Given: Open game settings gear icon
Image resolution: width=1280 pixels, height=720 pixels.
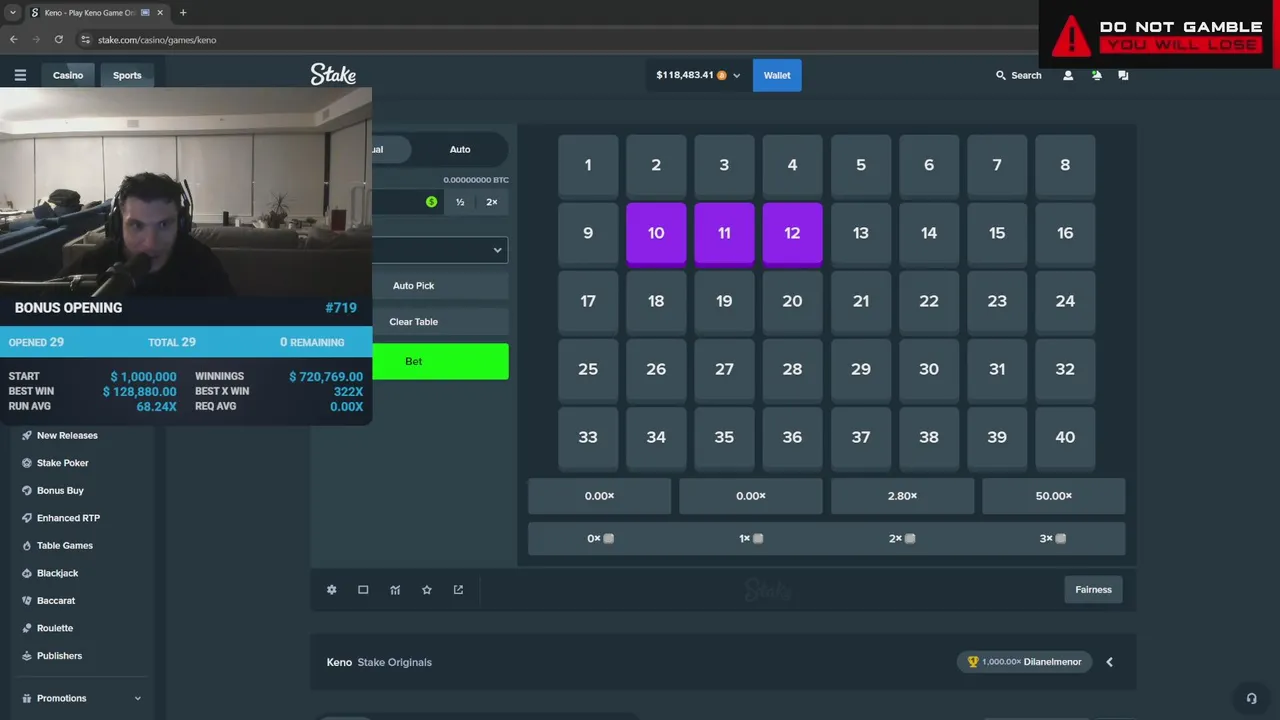Looking at the screenshot, I should point(332,590).
